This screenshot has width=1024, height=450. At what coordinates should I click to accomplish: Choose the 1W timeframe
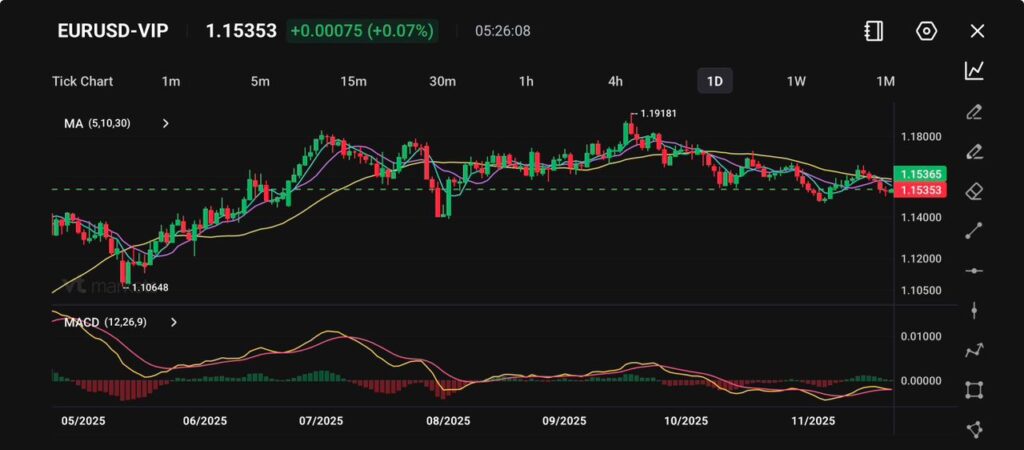coord(796,81)
